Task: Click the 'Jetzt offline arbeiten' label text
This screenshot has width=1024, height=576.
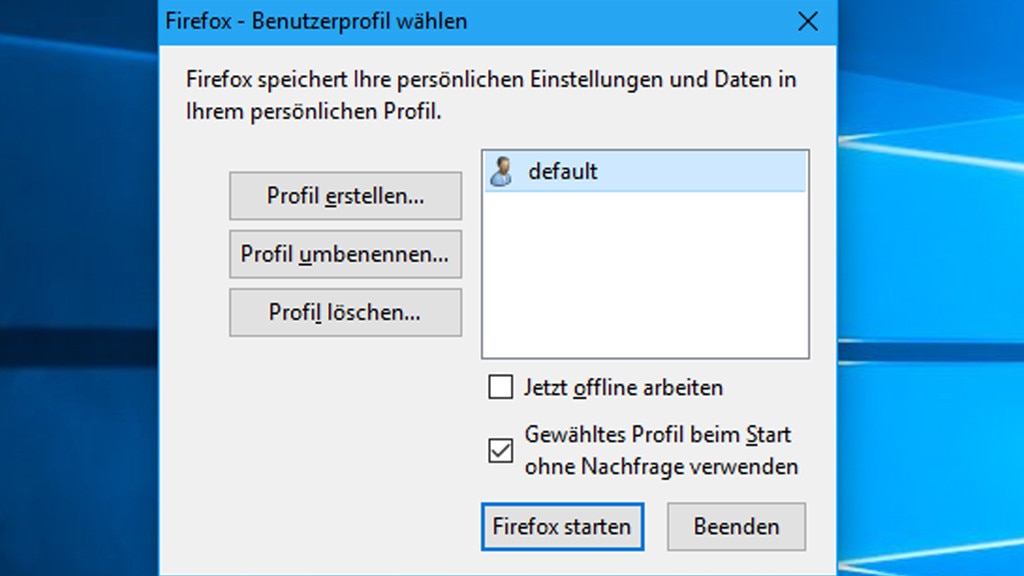Action: coord(622,387)
